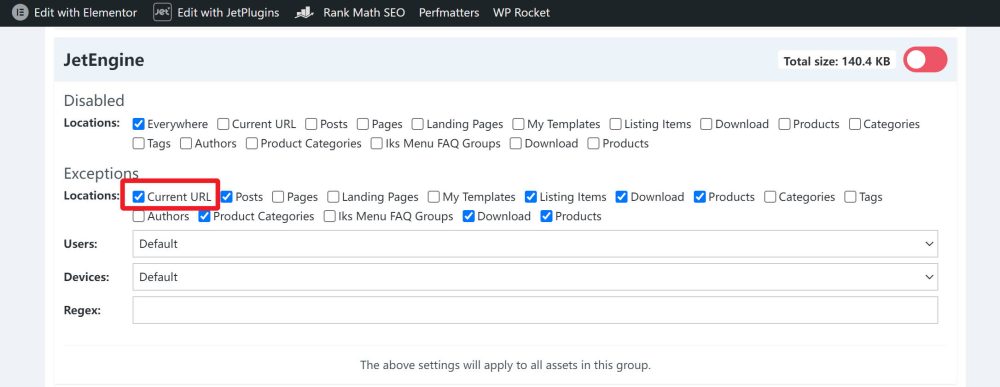The width and height of the screenshot is (1000, 387).
Task: Uncheck Exceptions Download box beside Listing Items
Action: tap(622, 197)
